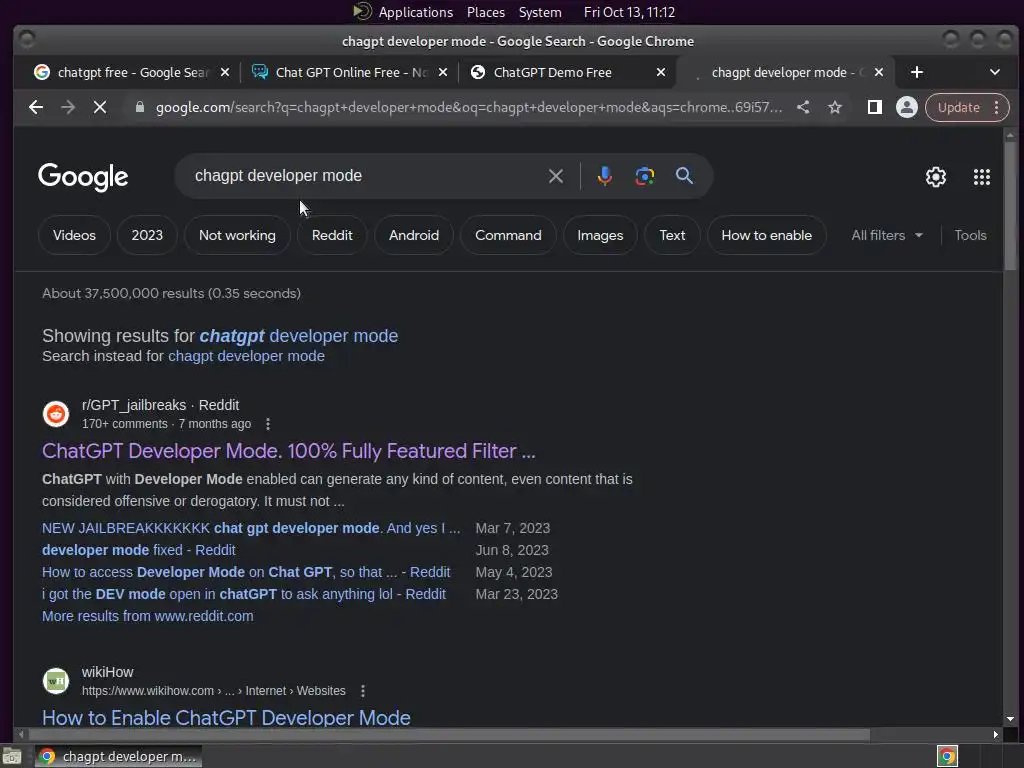Search by image with Google Lens
The width and height of the screenshot is (1024, 768).
point(645,176)
